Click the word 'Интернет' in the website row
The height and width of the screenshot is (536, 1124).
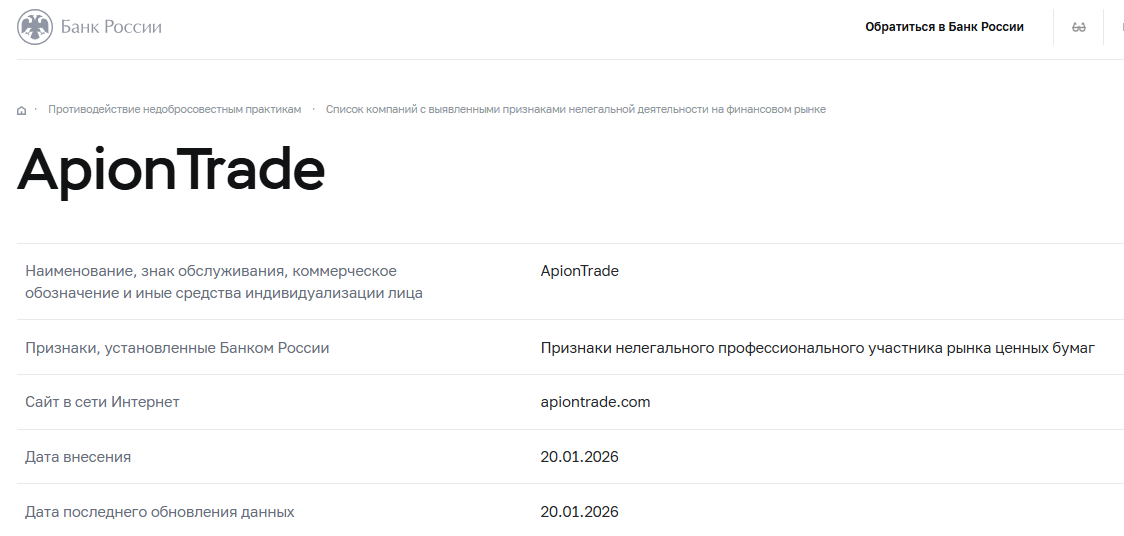click(148, 402)
